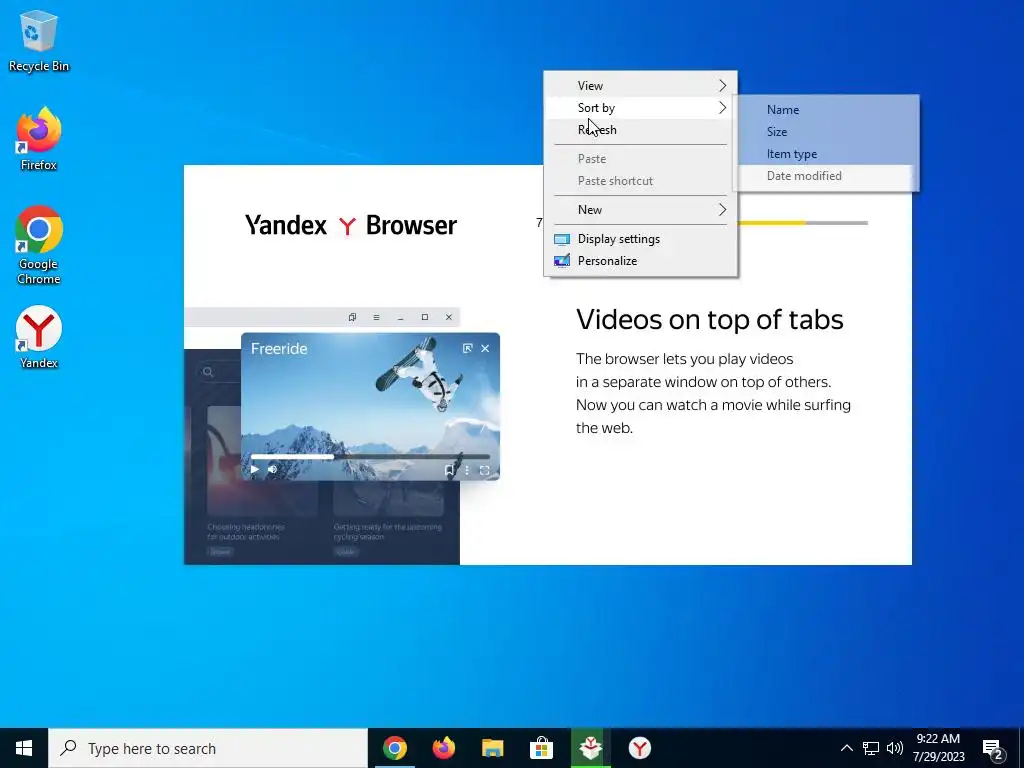Screen dimensions: 1024x768
Task: Focus the Type here to search box
Action: point(208,748)
